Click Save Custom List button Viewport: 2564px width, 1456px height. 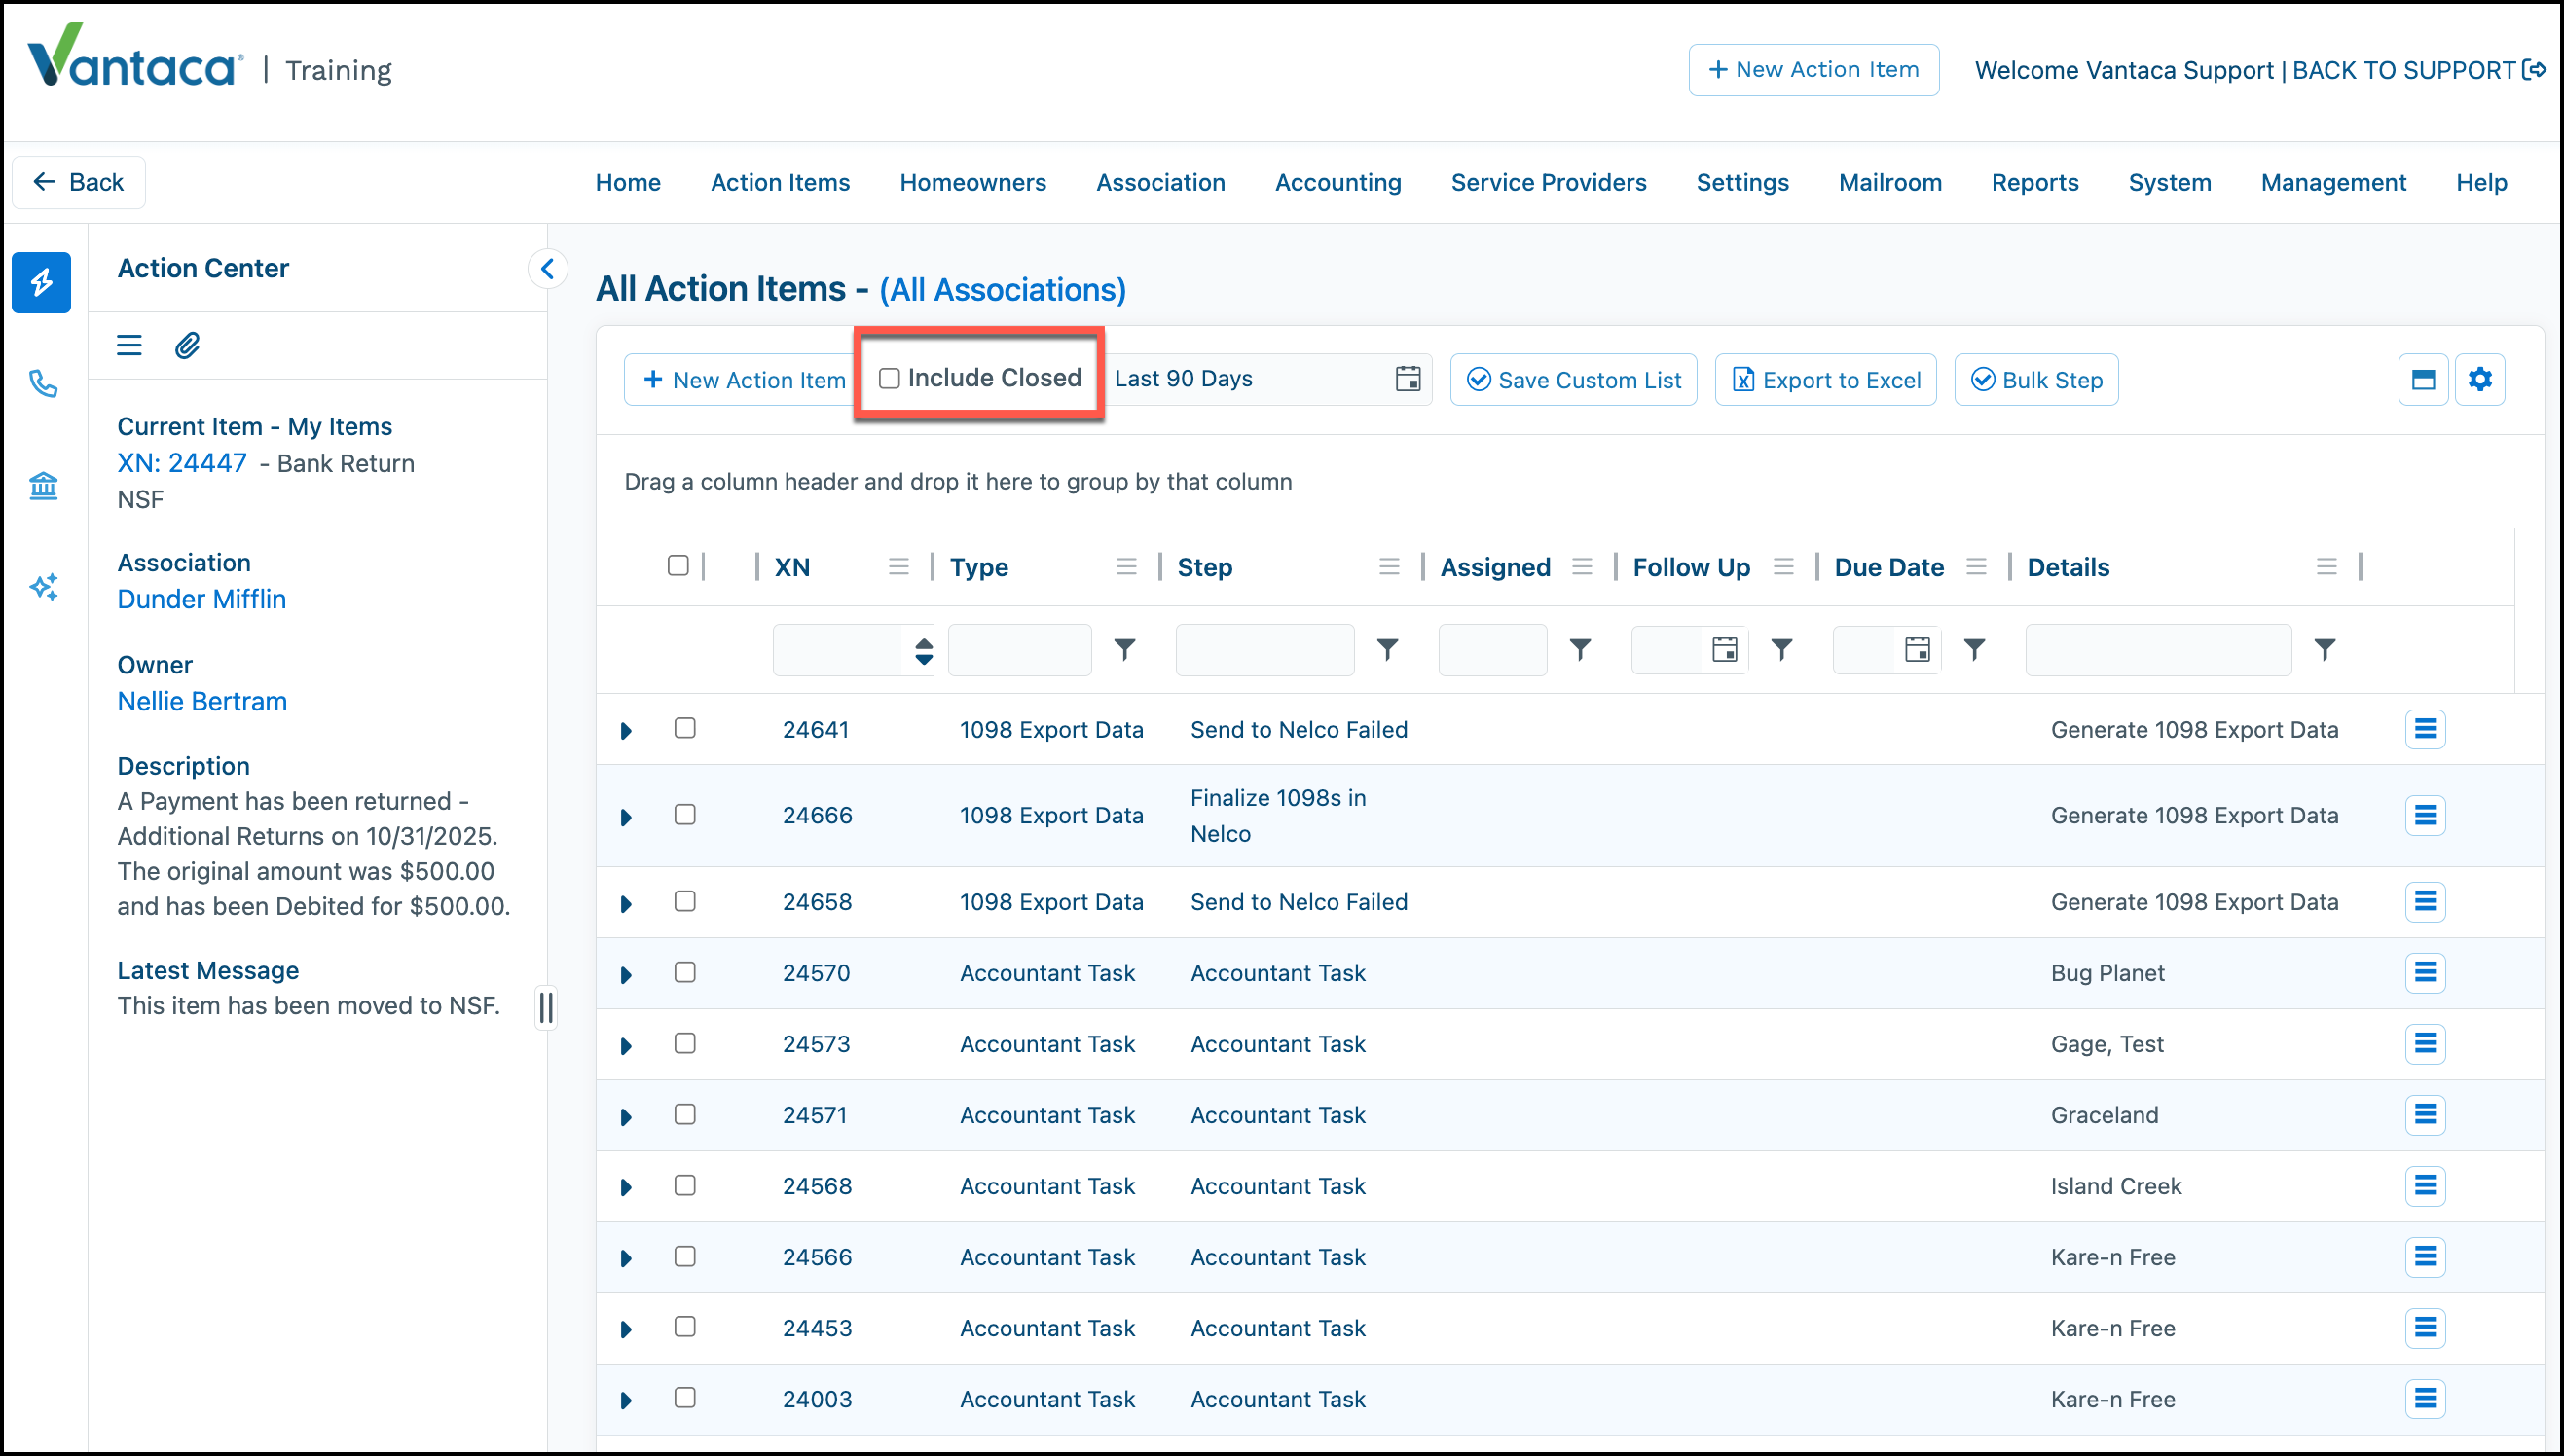pyautogui.click(x=1573, y=380)
